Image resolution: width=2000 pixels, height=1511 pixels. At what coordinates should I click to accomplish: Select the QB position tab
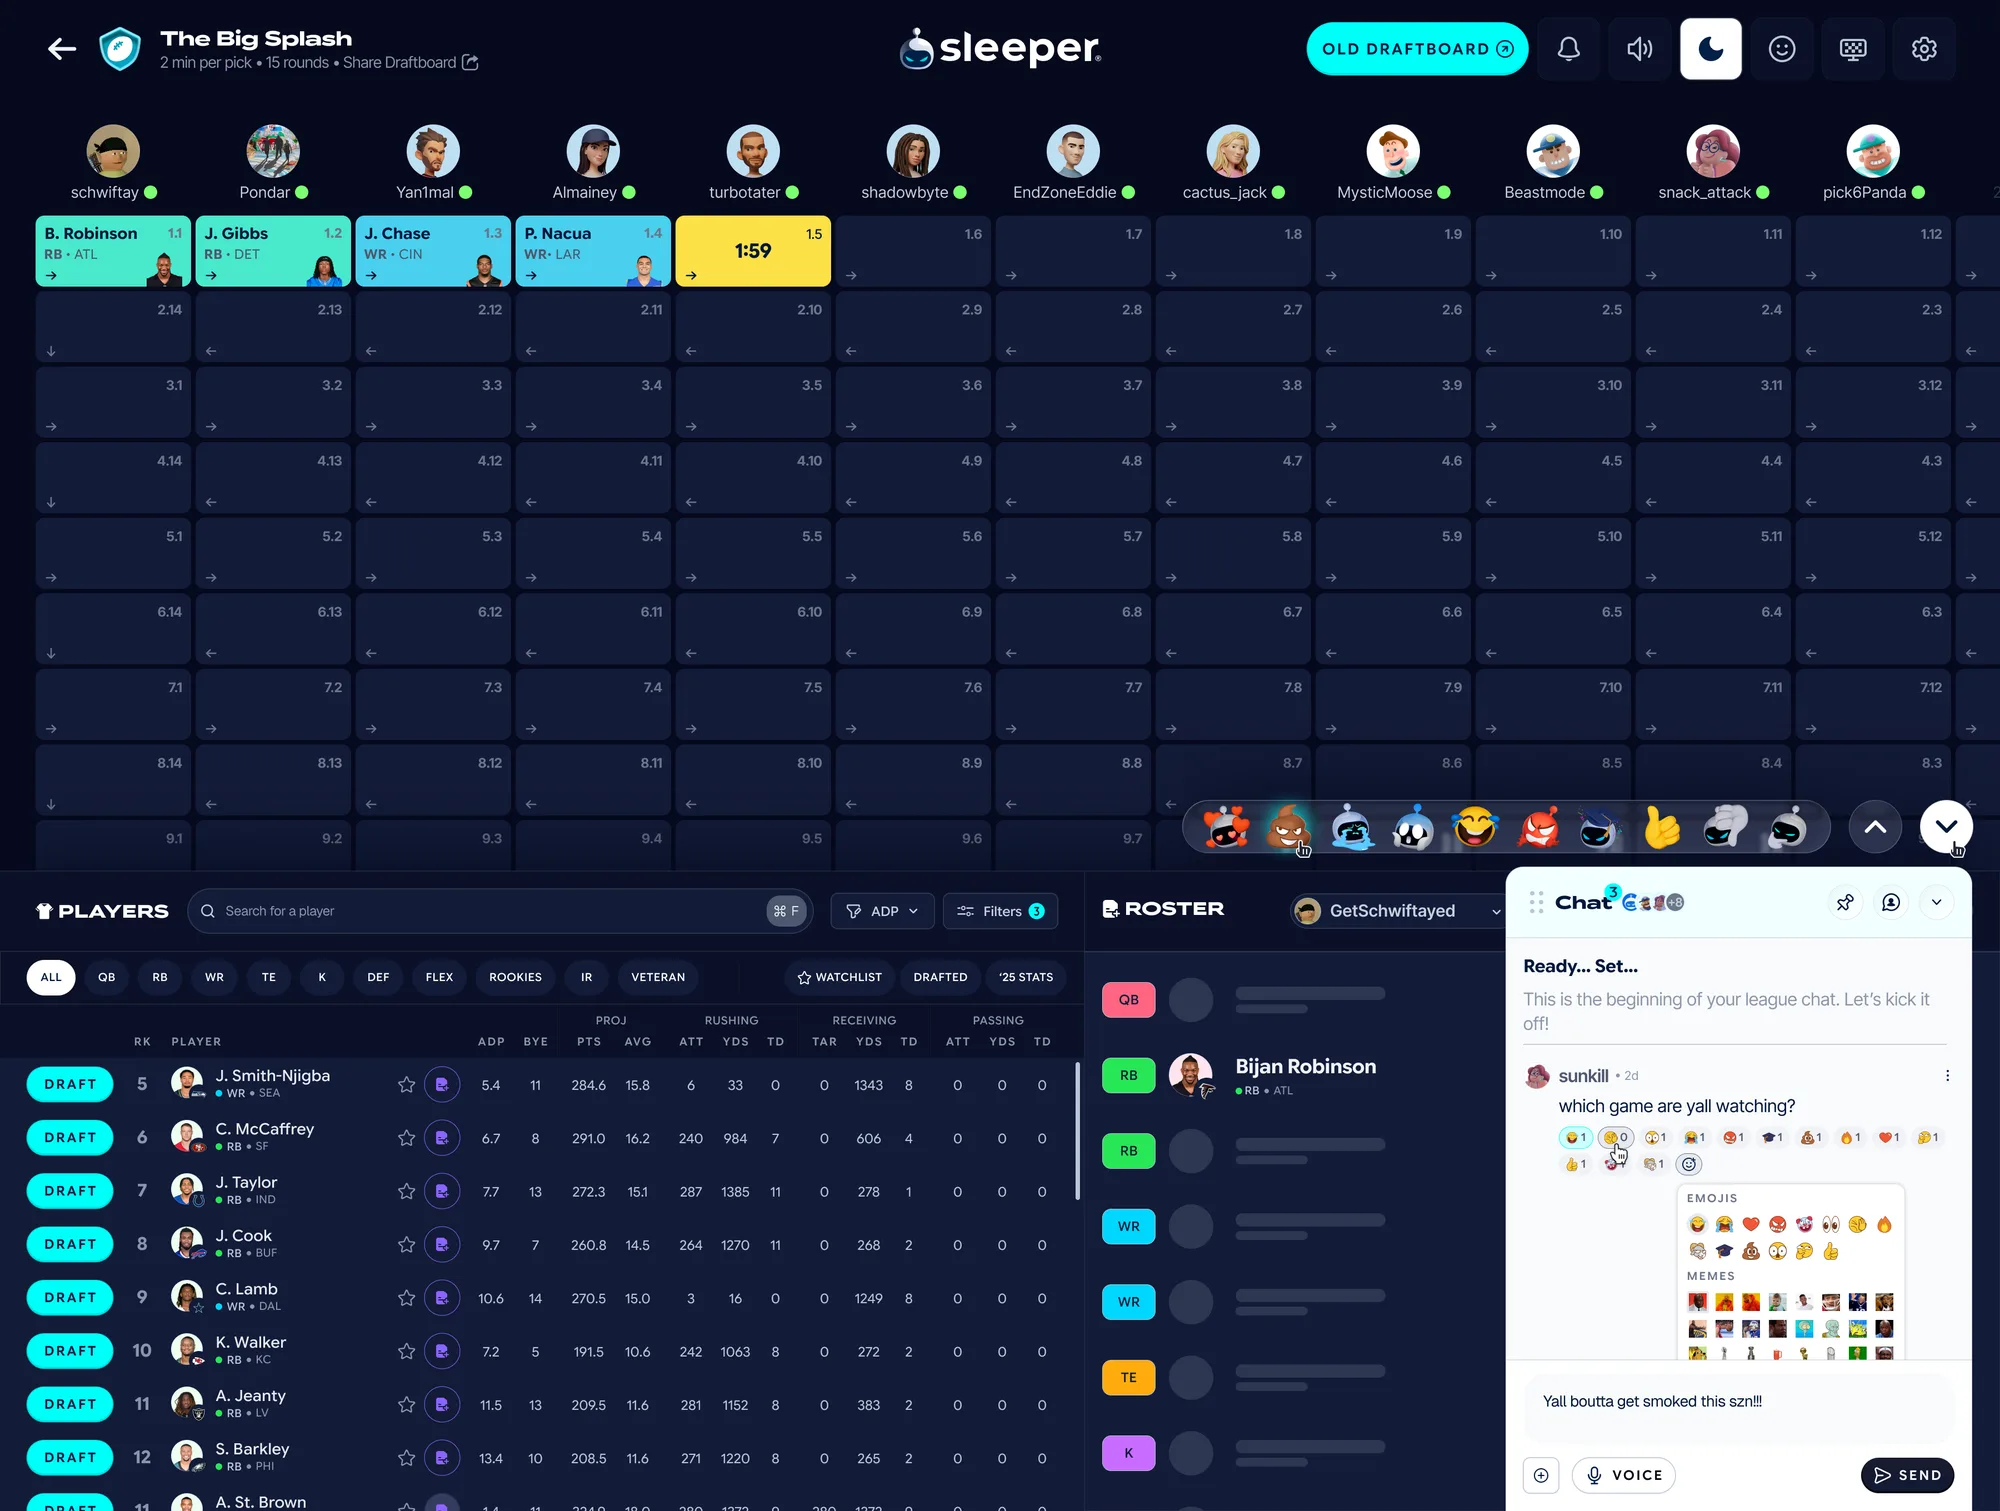107,977
